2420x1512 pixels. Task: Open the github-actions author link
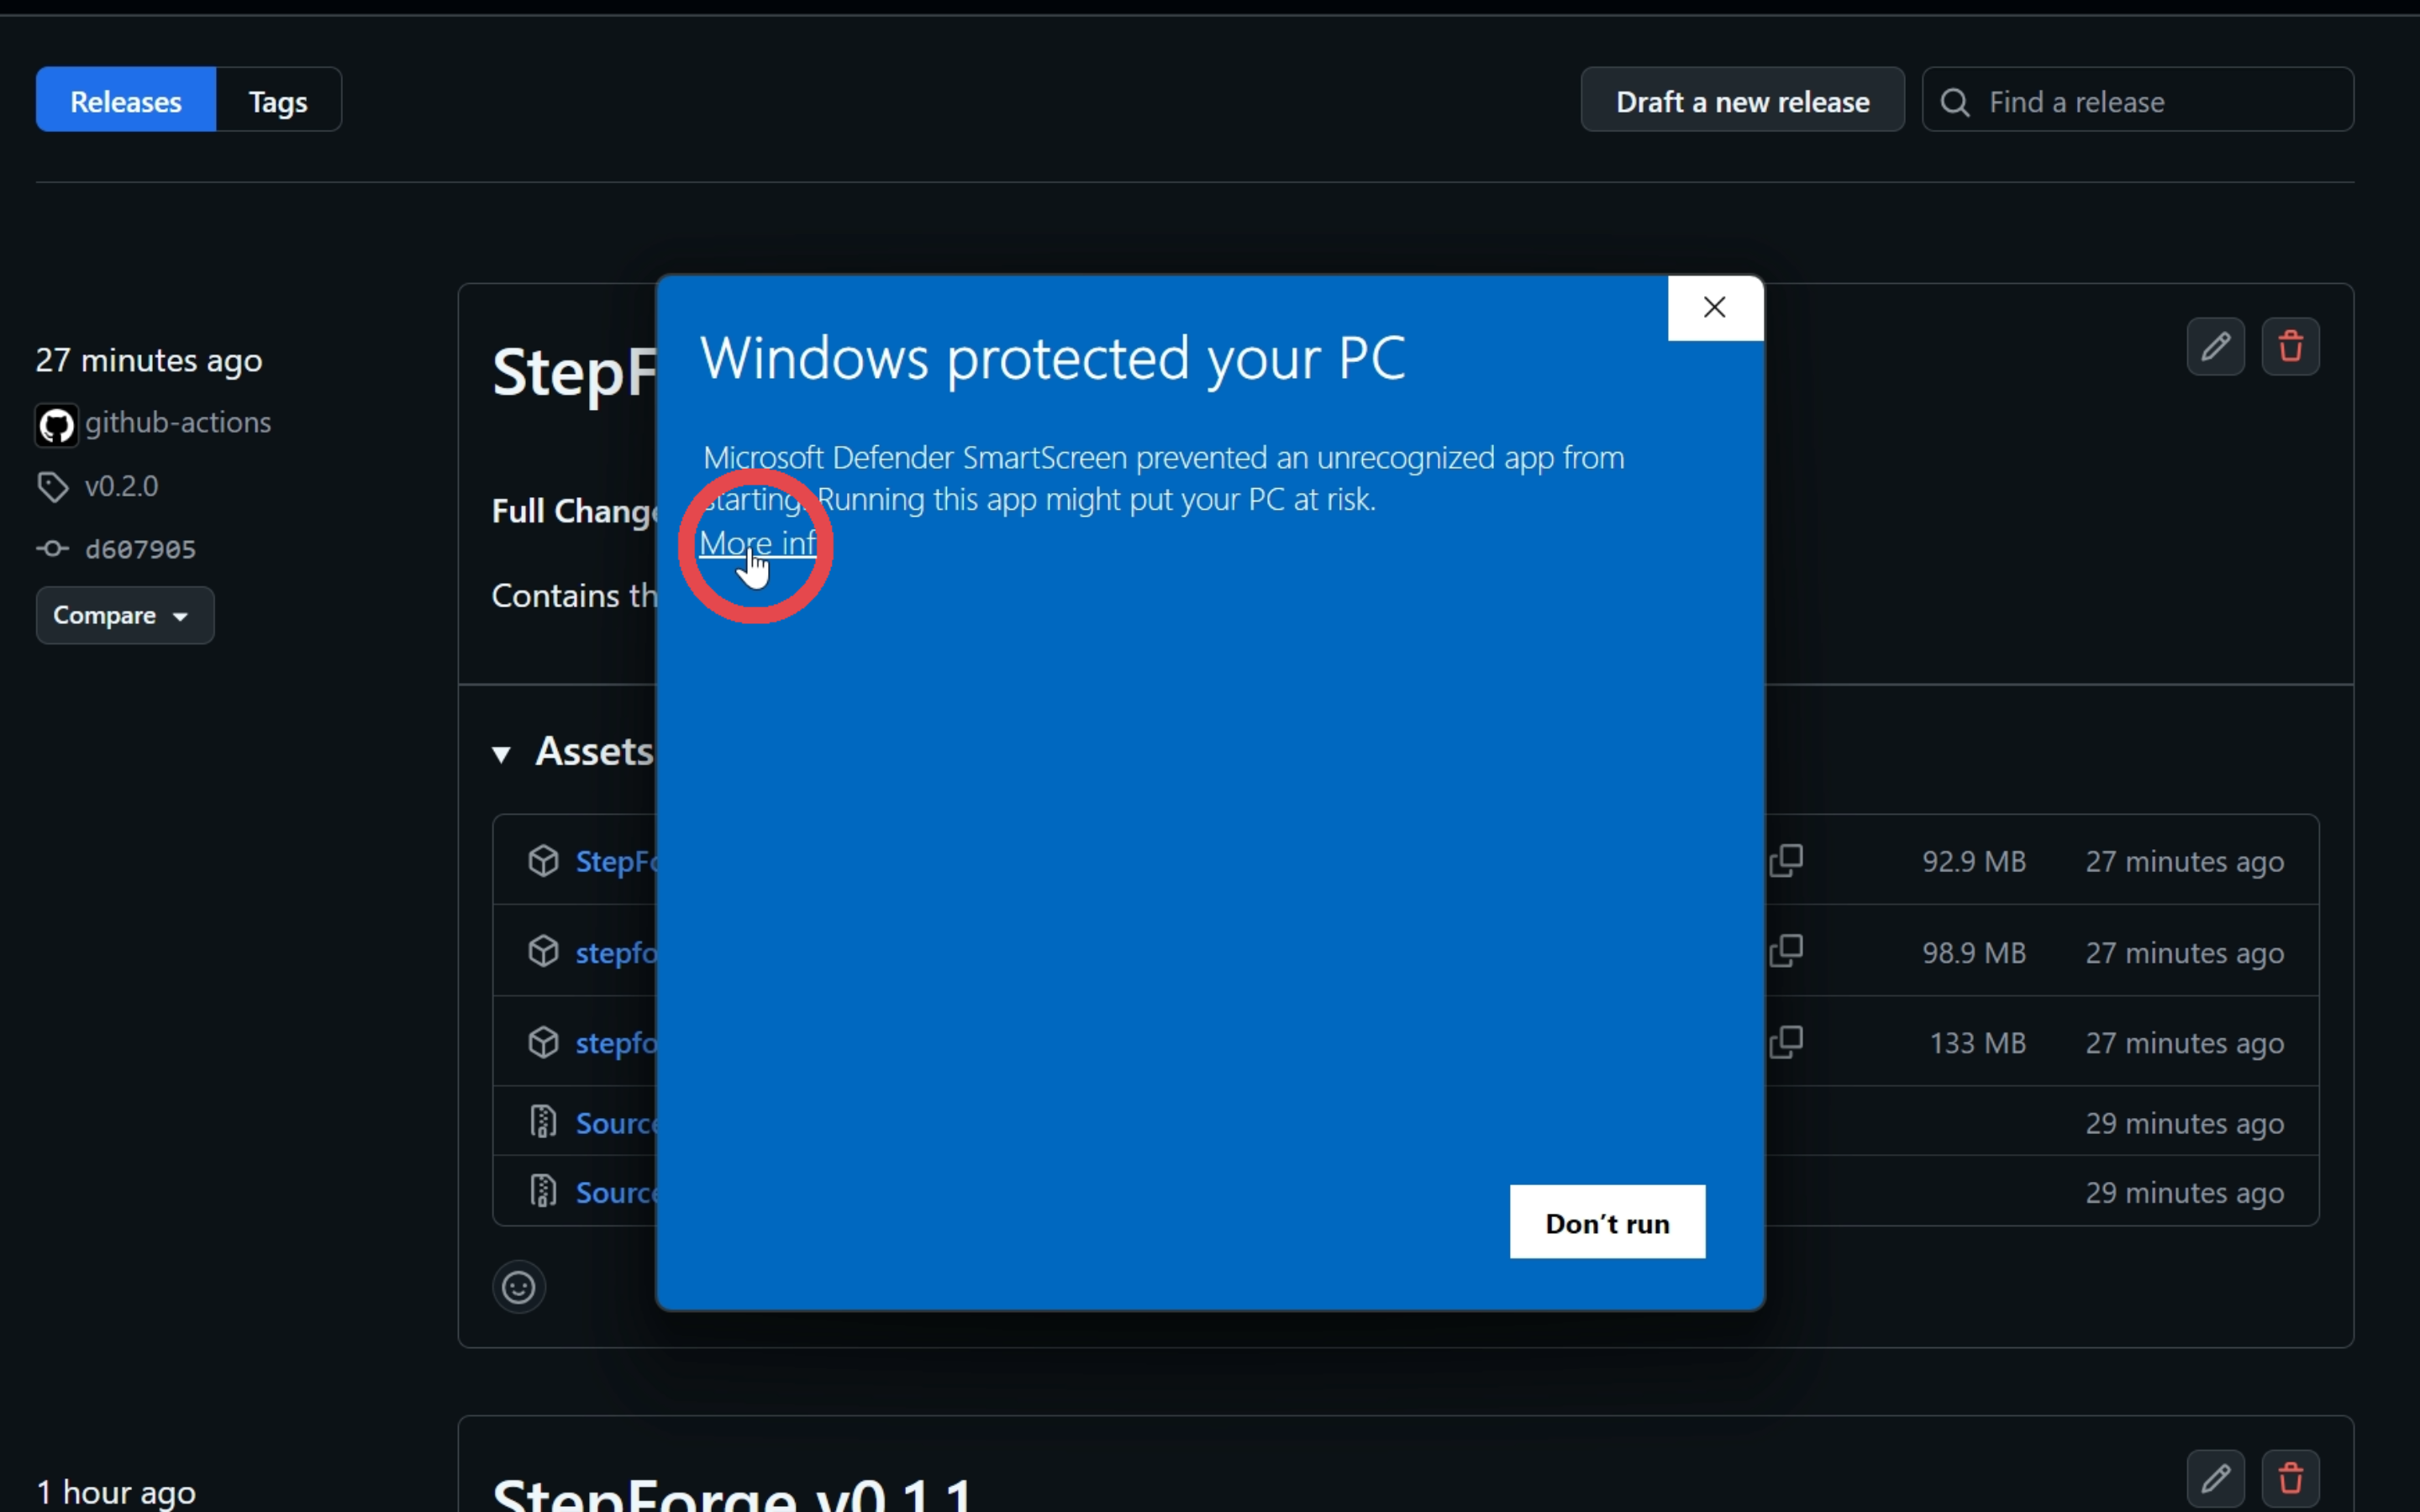tap(178, 423)
